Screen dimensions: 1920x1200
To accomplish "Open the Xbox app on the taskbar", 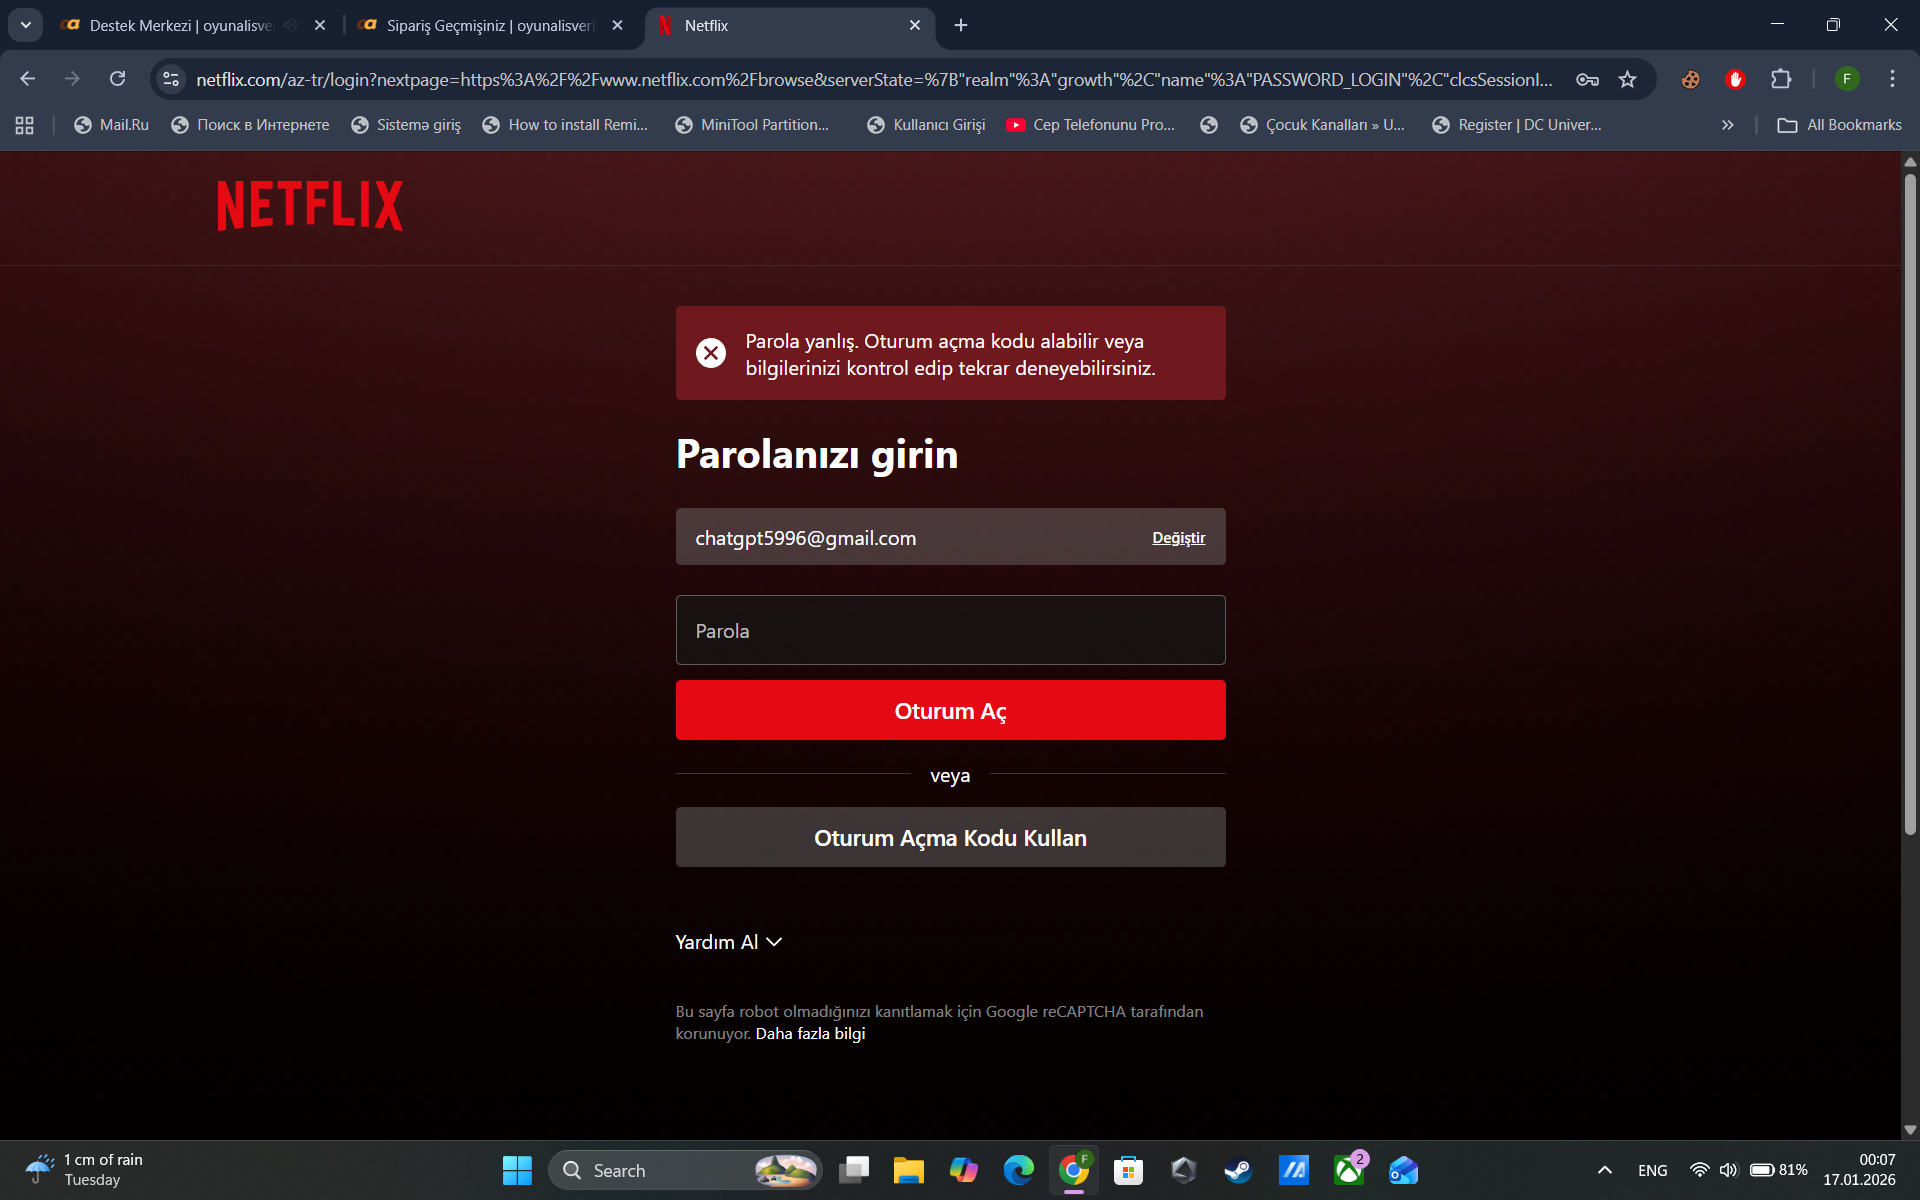I will [x=1349, y=1170].
